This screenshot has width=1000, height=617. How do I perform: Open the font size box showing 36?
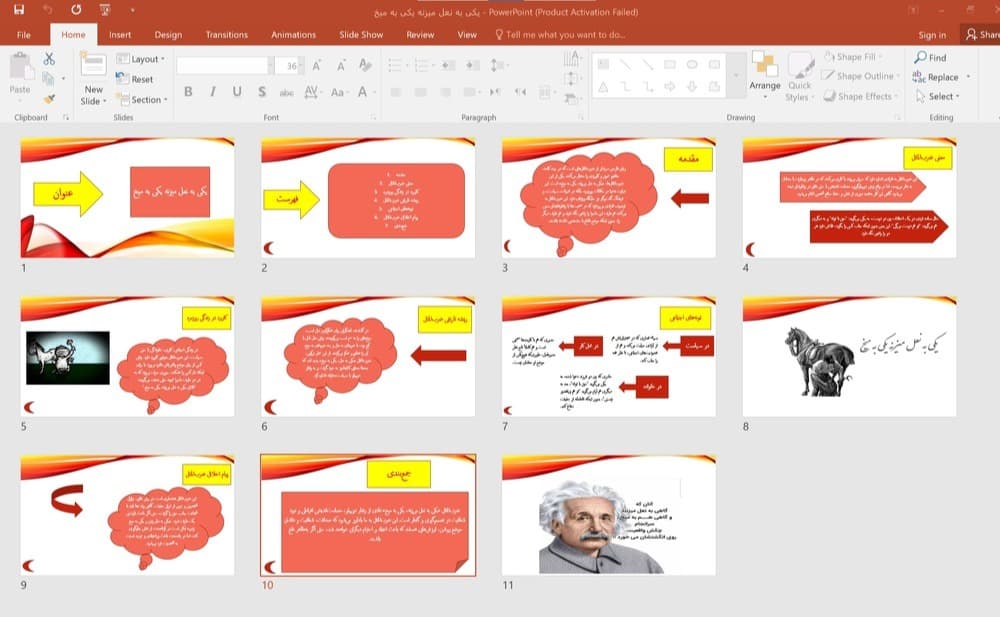(291, 66)
